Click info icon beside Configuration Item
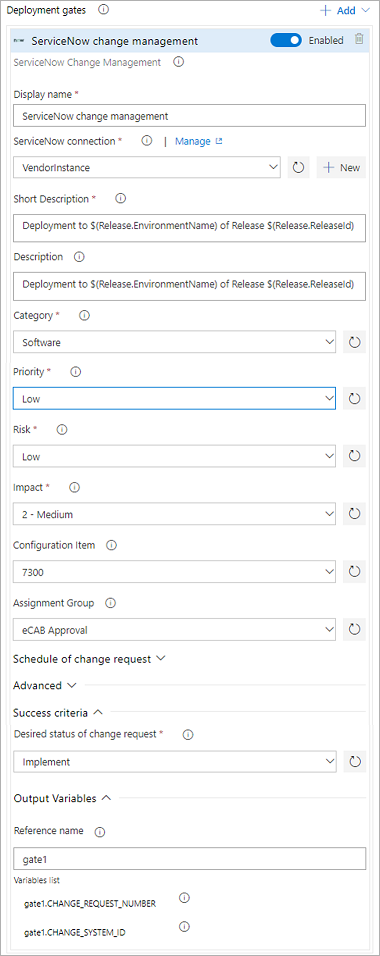This screenshot has height=956, width=380. [111, 545]
